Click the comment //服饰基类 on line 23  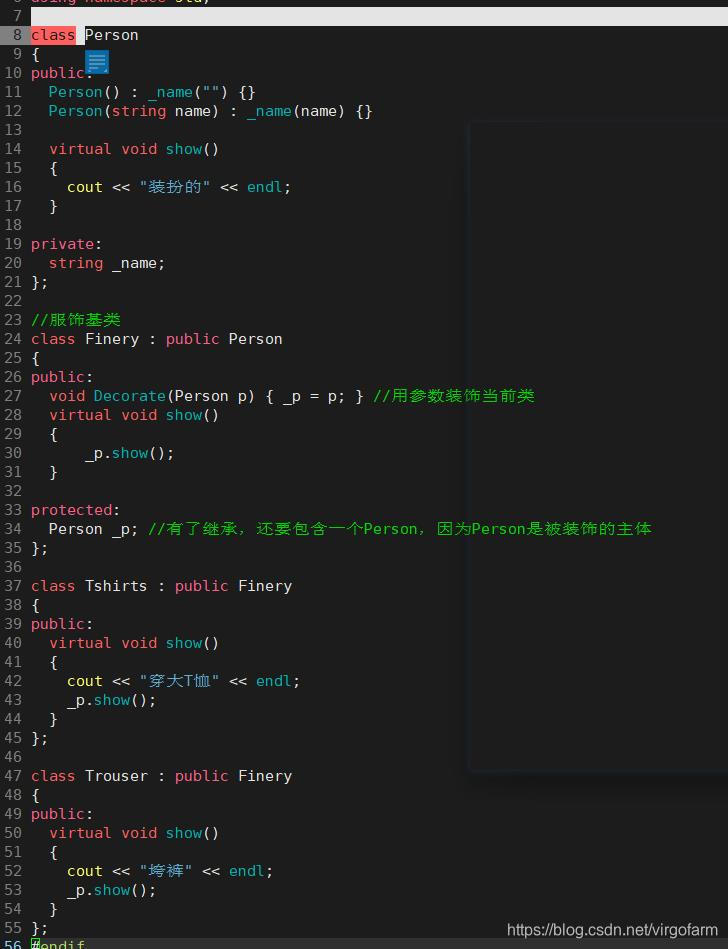coord(76,320)
